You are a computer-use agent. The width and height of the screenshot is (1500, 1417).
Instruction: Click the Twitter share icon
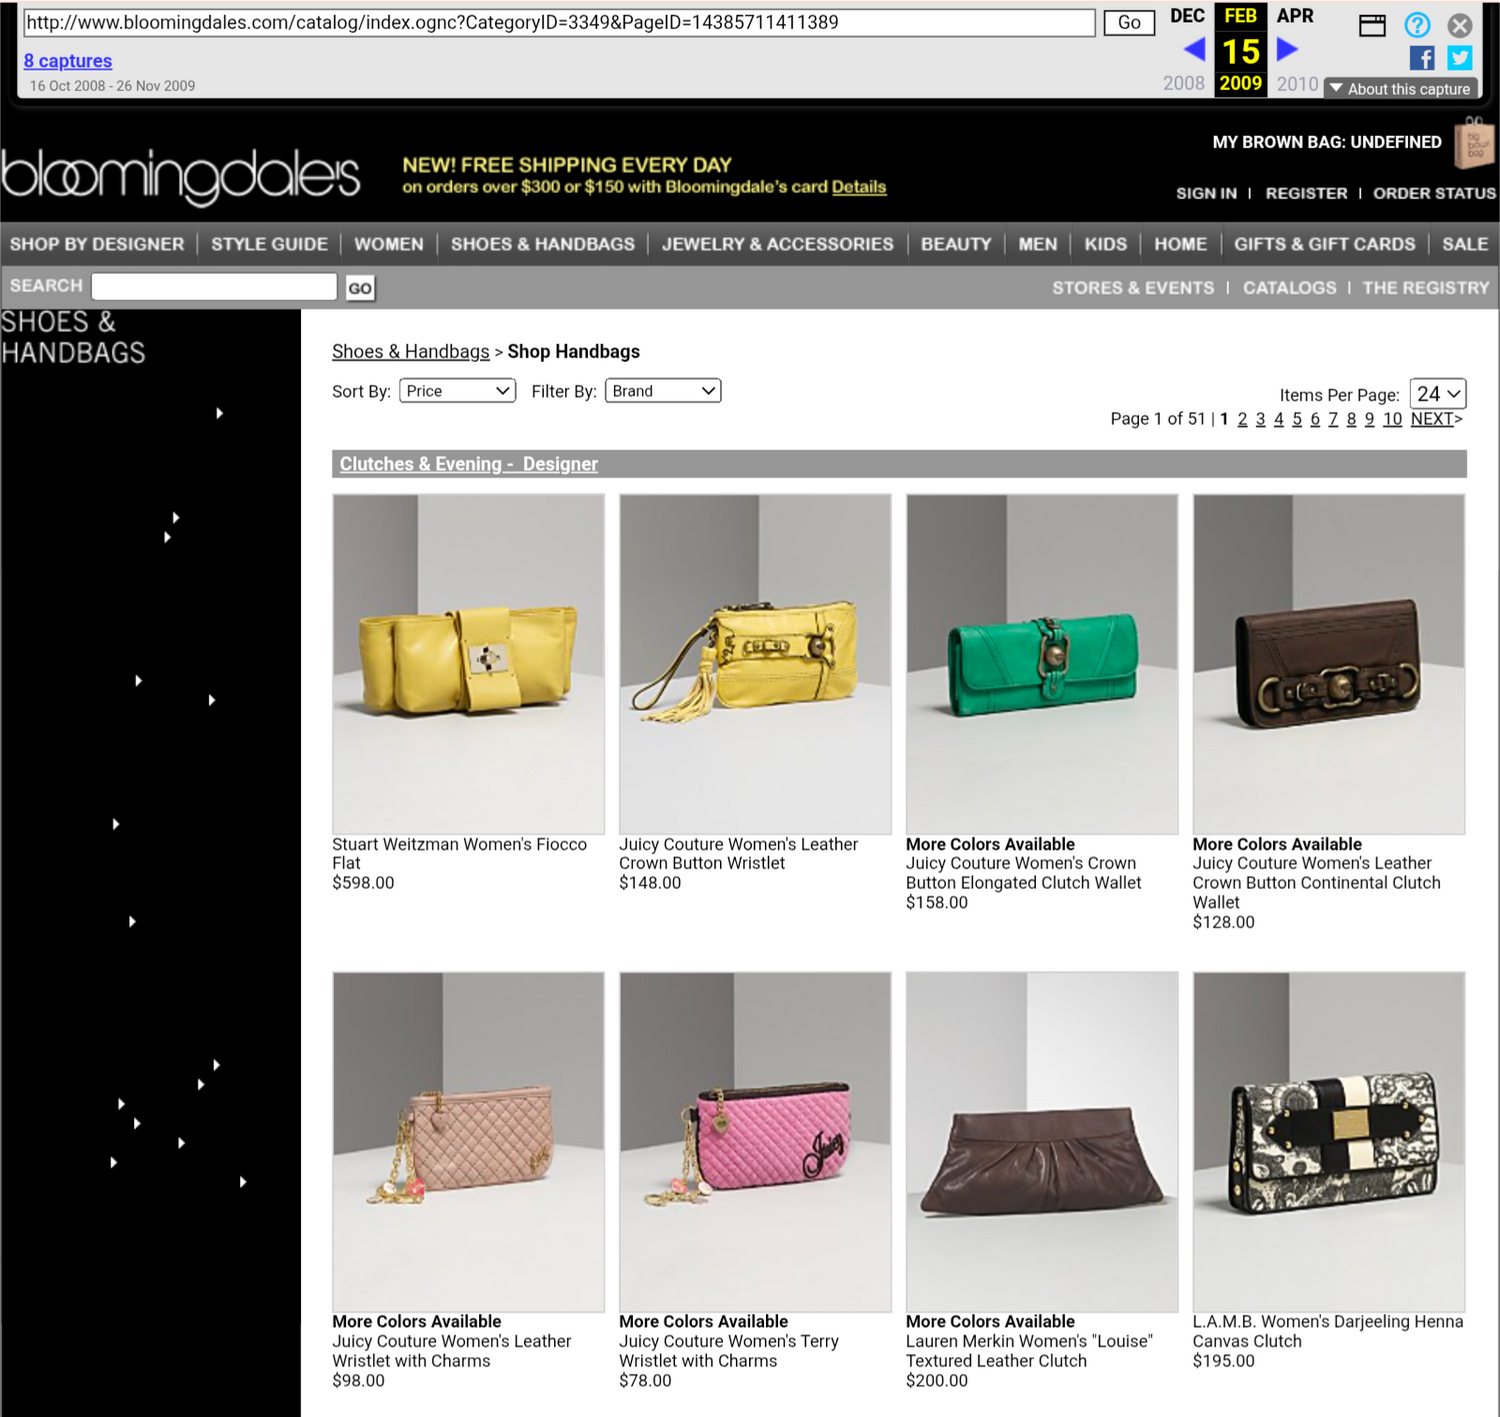pos(1459,58)
